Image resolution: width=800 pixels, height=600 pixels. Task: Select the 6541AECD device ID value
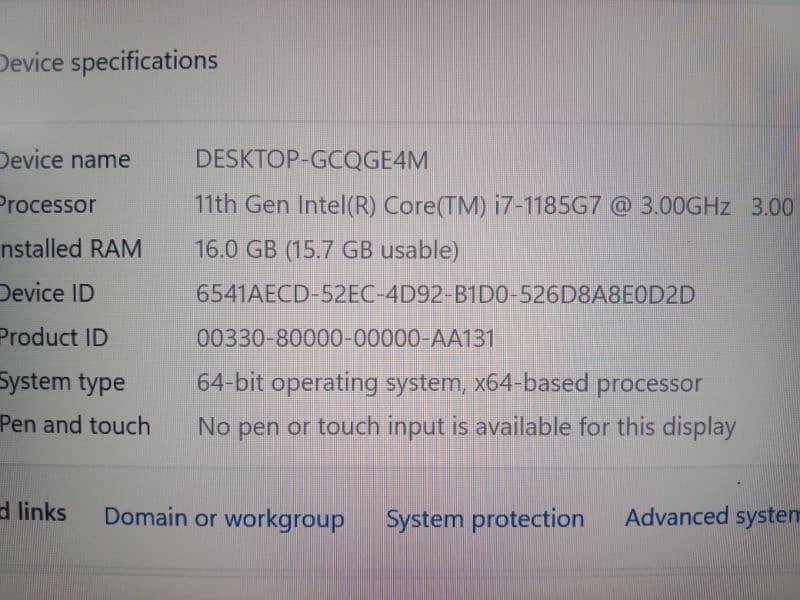[445, 295]
